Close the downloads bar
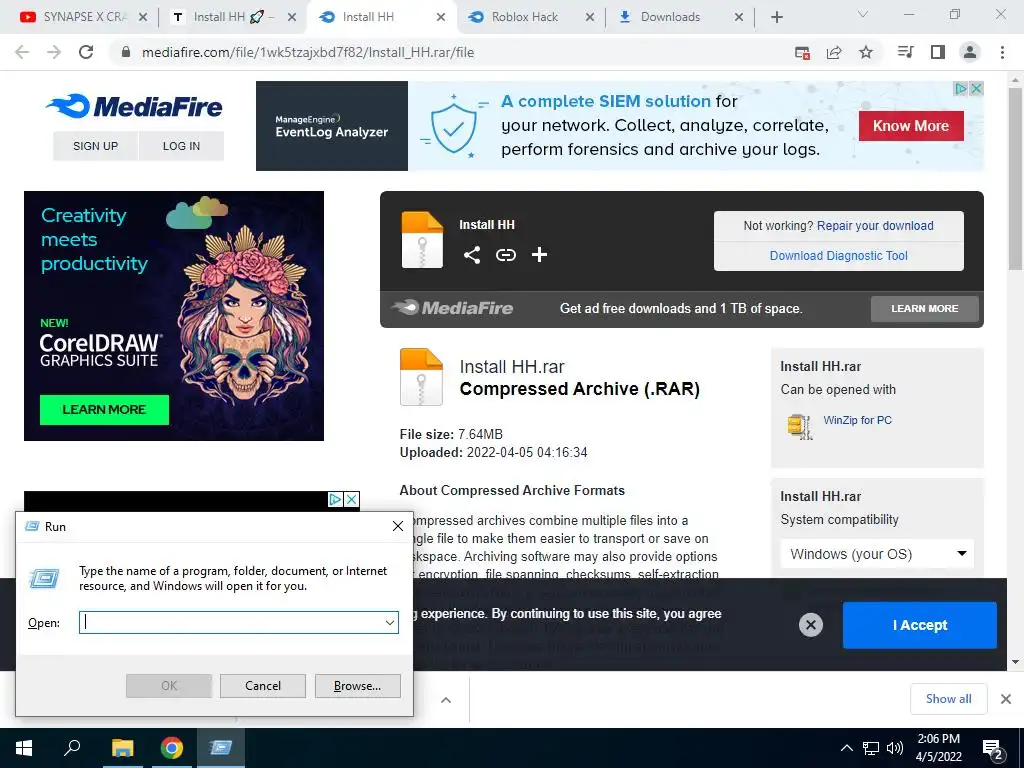1024x768 pixels. 1006,699
